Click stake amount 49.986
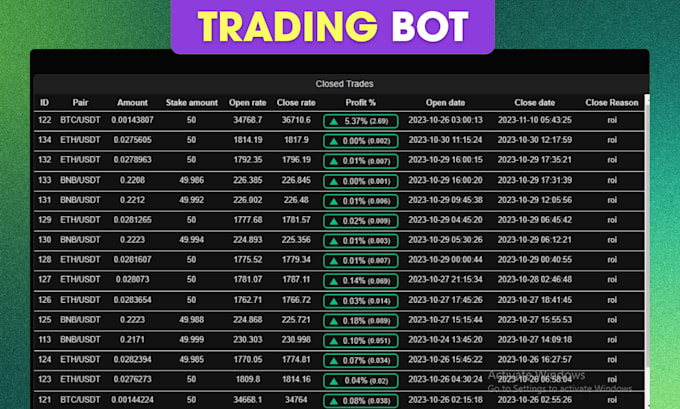The height and width of the screenshot is (409, 680). [x=191, y=180]
